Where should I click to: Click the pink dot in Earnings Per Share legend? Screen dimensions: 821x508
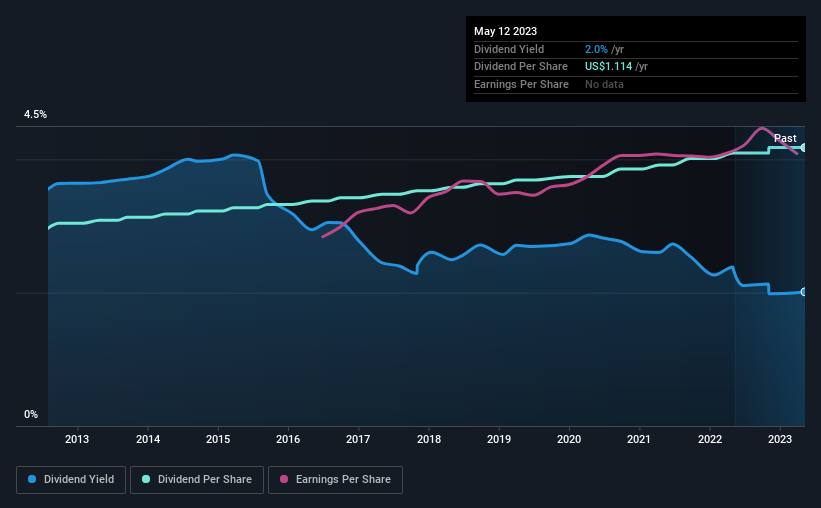tap(284, 479)
